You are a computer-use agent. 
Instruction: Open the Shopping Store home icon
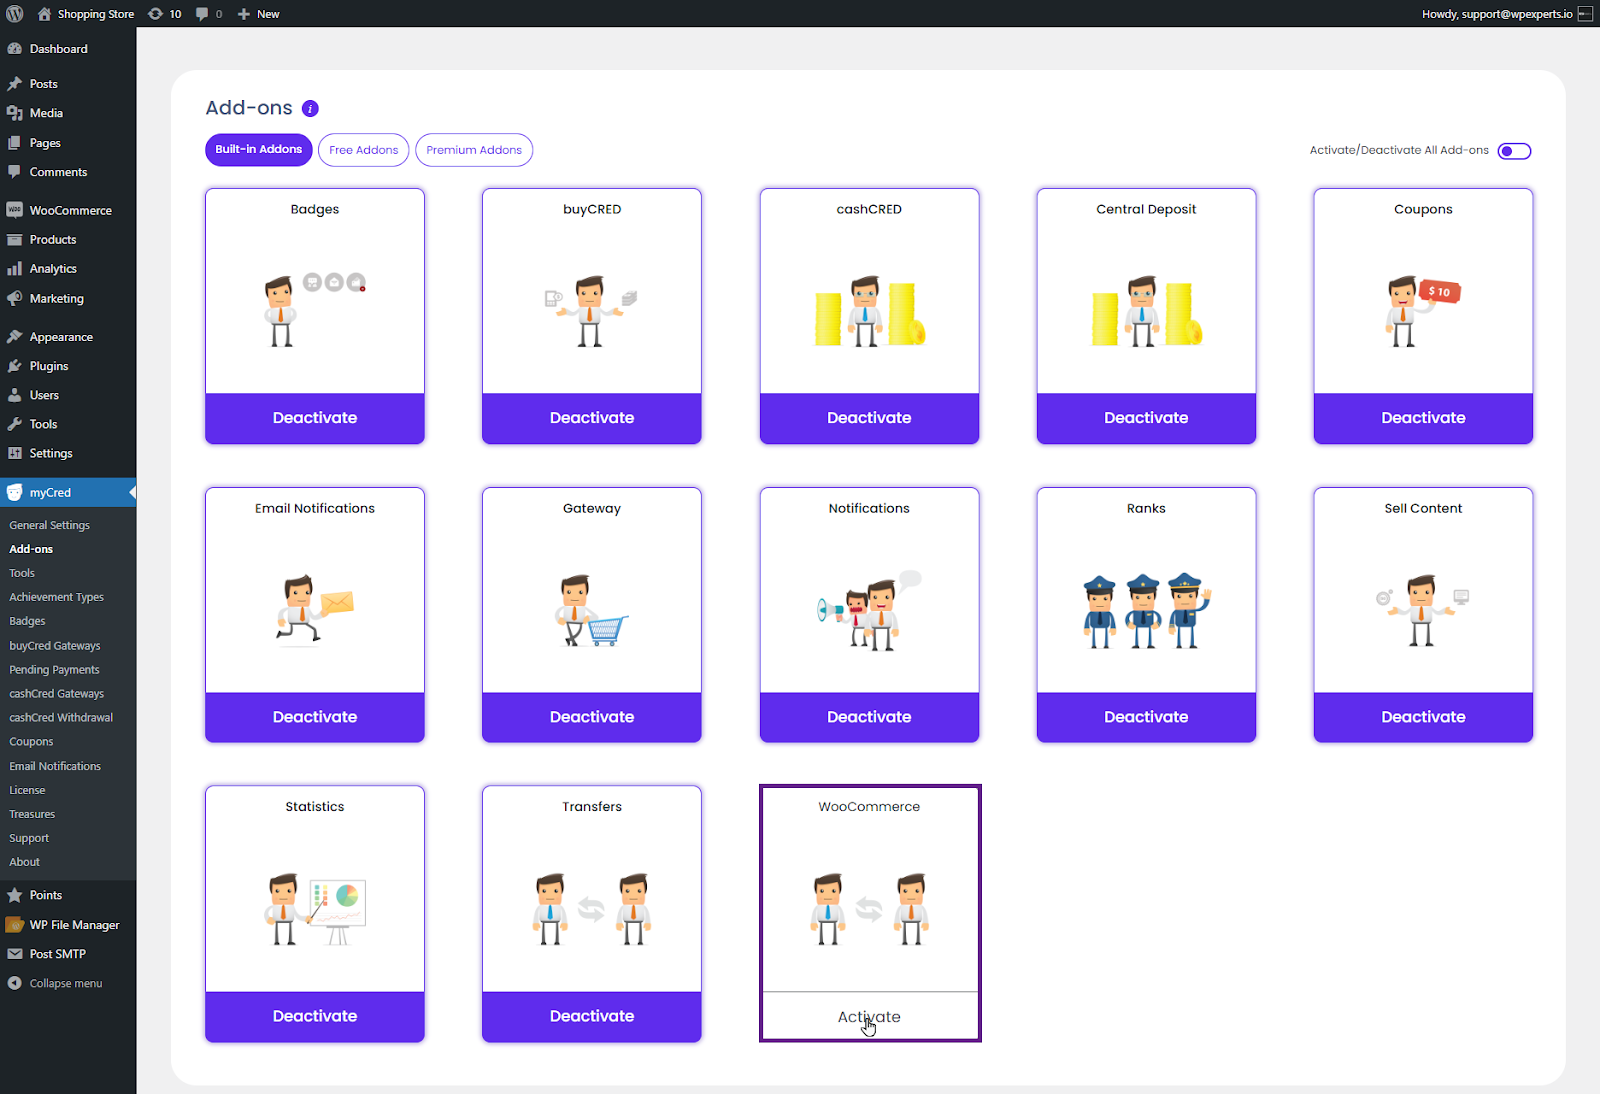pos(44,14)
